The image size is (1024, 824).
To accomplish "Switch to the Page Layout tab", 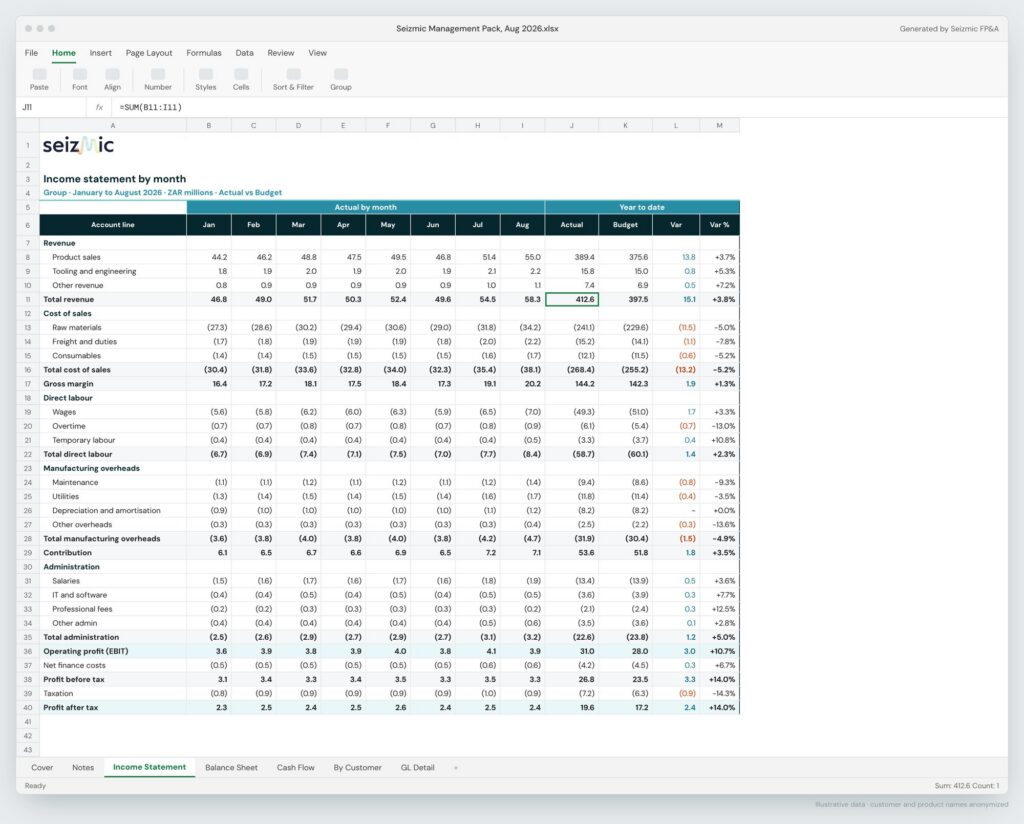I will pos(149,53).
